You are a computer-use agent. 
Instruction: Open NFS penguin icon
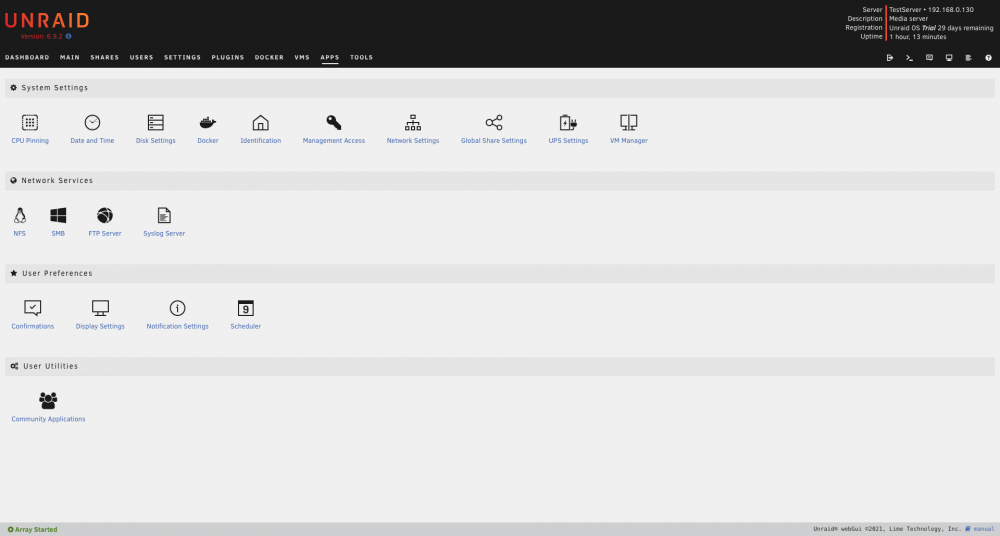pos(20,216)
